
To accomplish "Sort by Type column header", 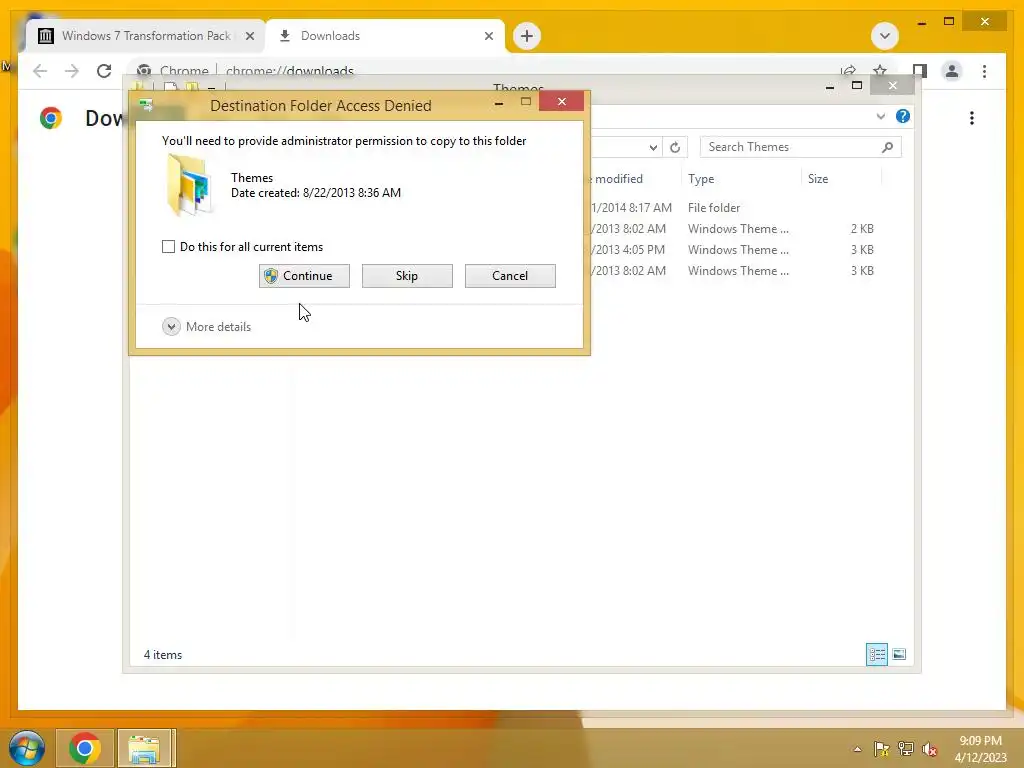I will pyautogui.click(x=701, y=179).
